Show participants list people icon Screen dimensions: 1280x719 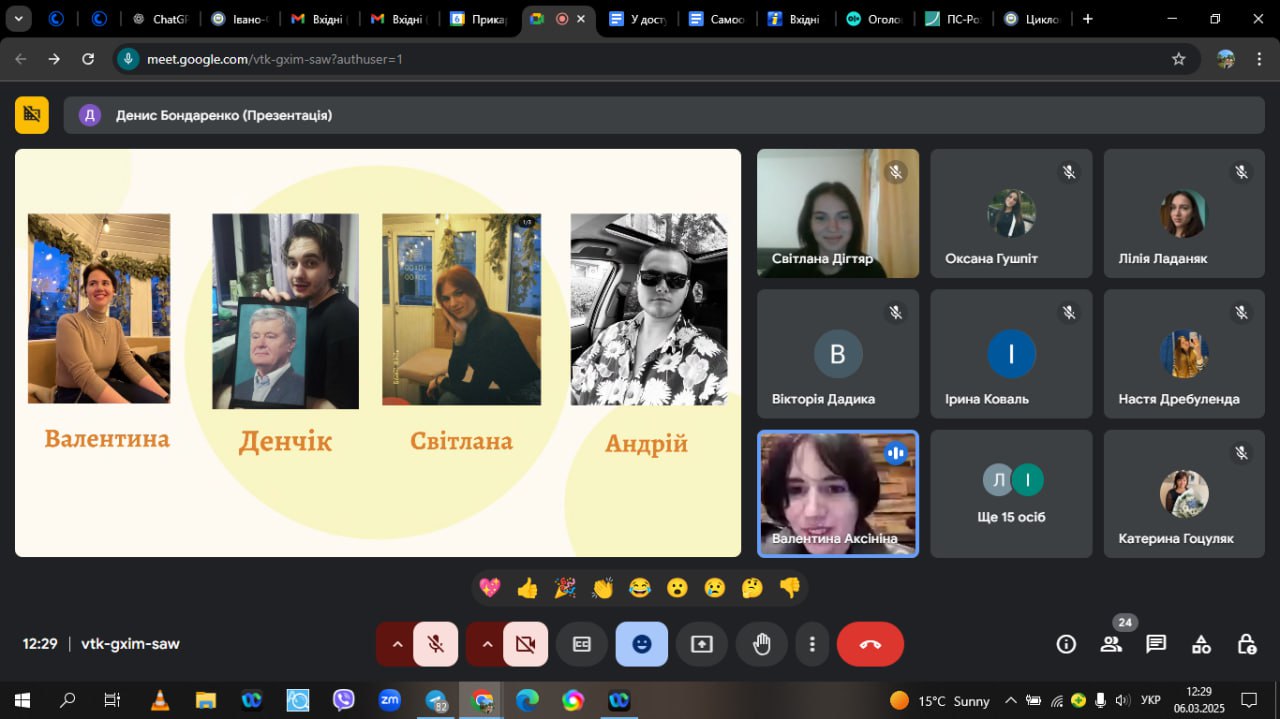pos(1111,644)
